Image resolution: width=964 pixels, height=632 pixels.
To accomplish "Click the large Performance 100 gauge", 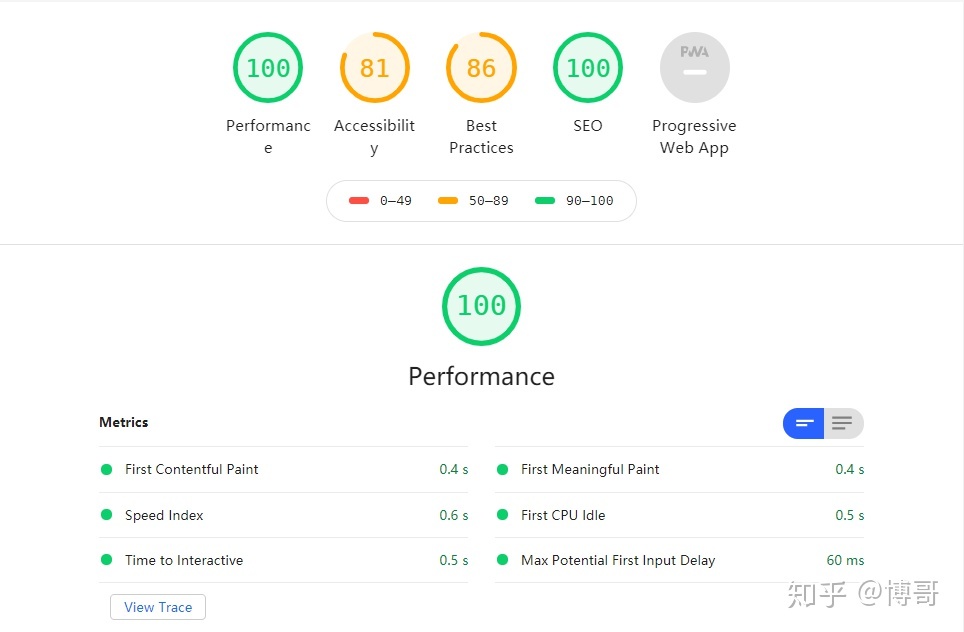I will coord(481,306).
